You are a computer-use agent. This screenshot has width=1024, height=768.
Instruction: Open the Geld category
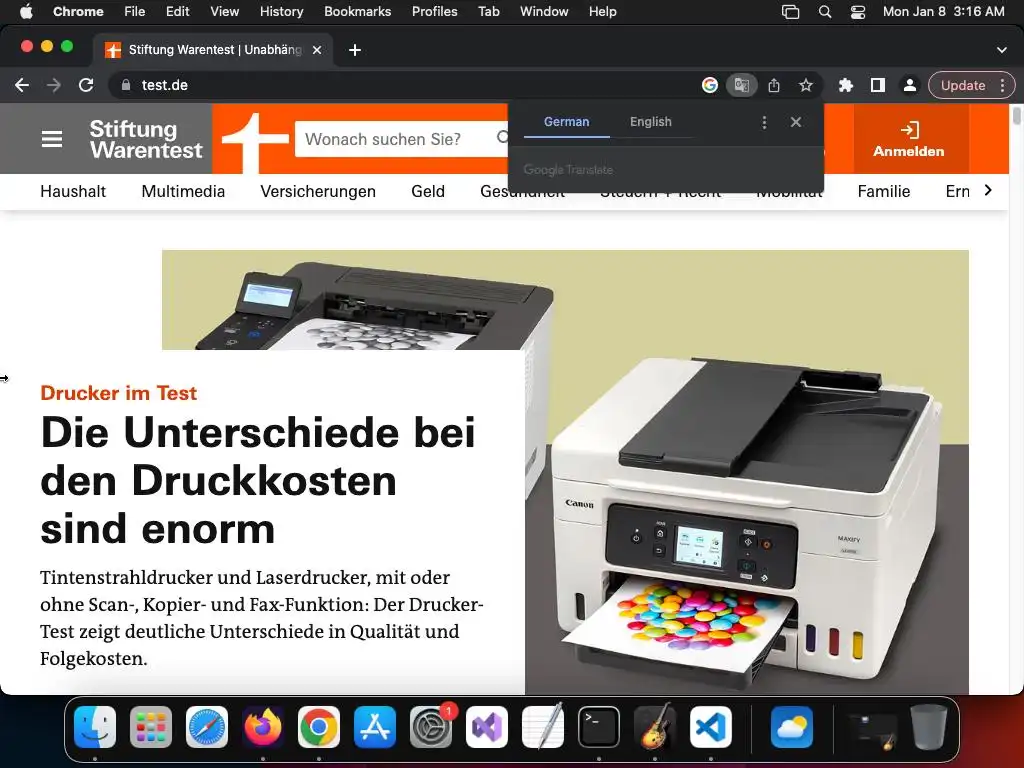point(428,191)
